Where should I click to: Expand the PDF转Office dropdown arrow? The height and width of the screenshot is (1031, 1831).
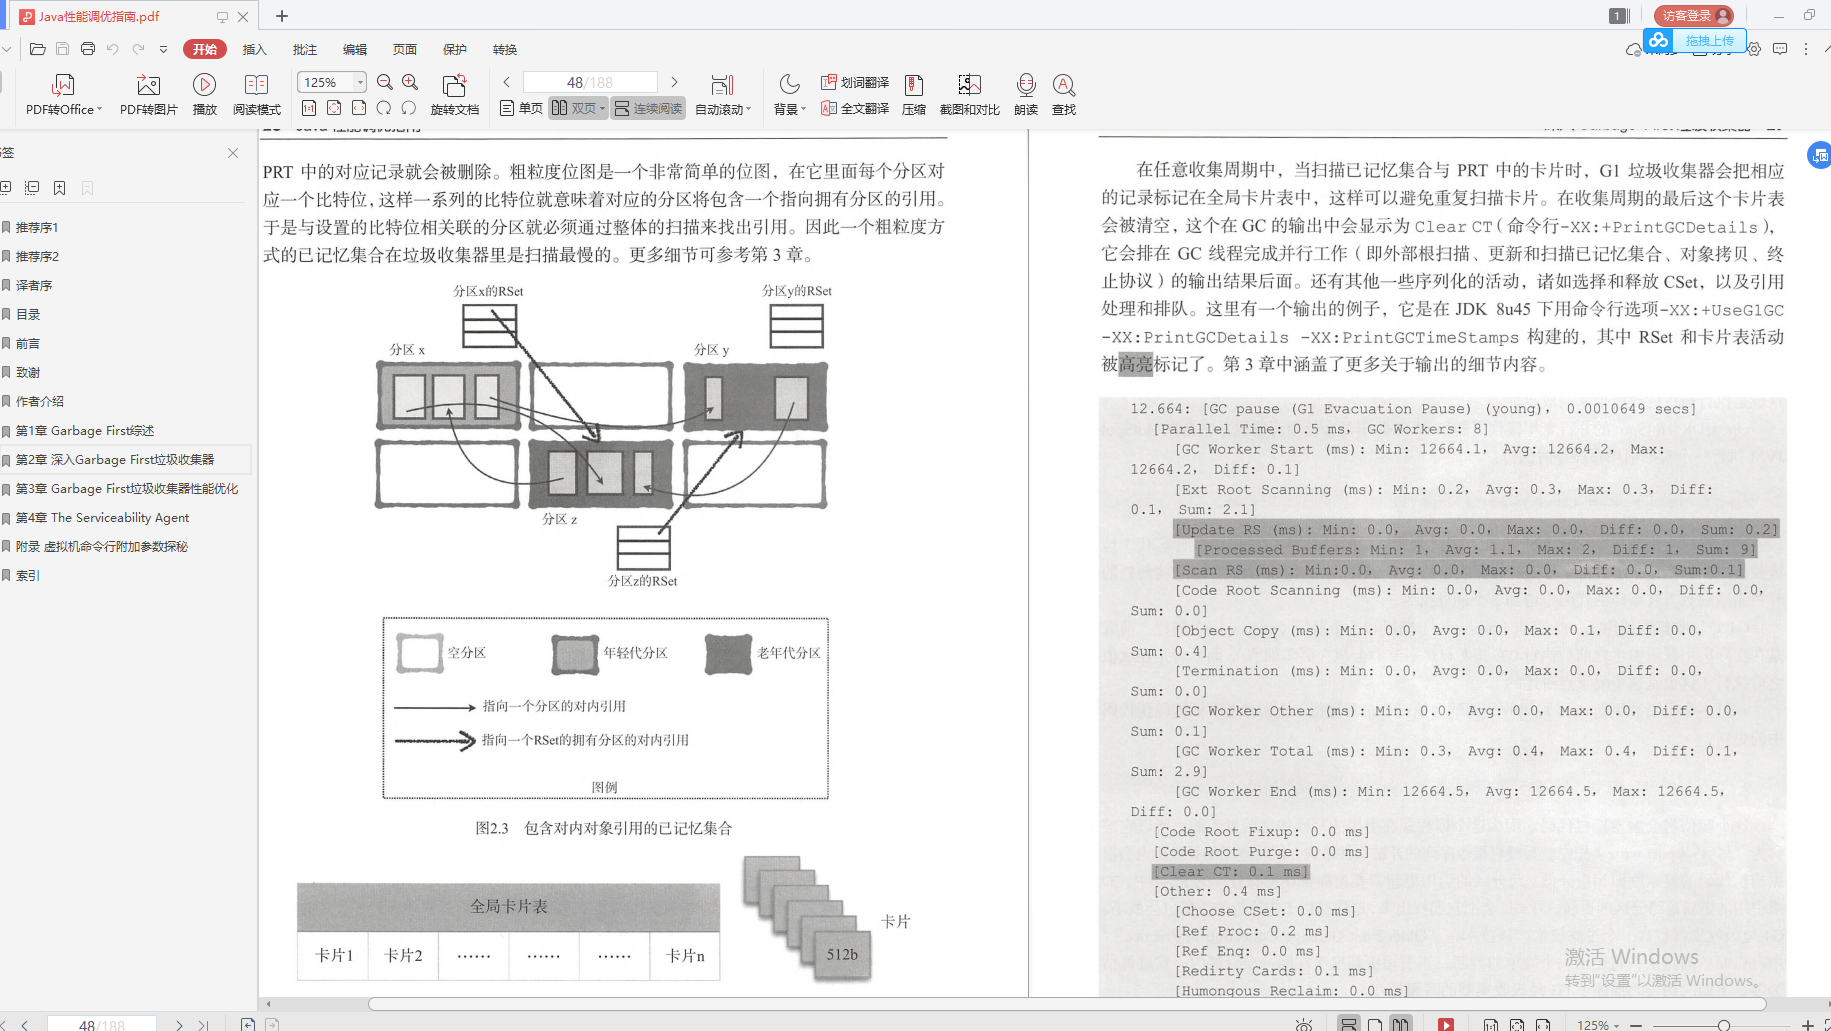(99, 110)
